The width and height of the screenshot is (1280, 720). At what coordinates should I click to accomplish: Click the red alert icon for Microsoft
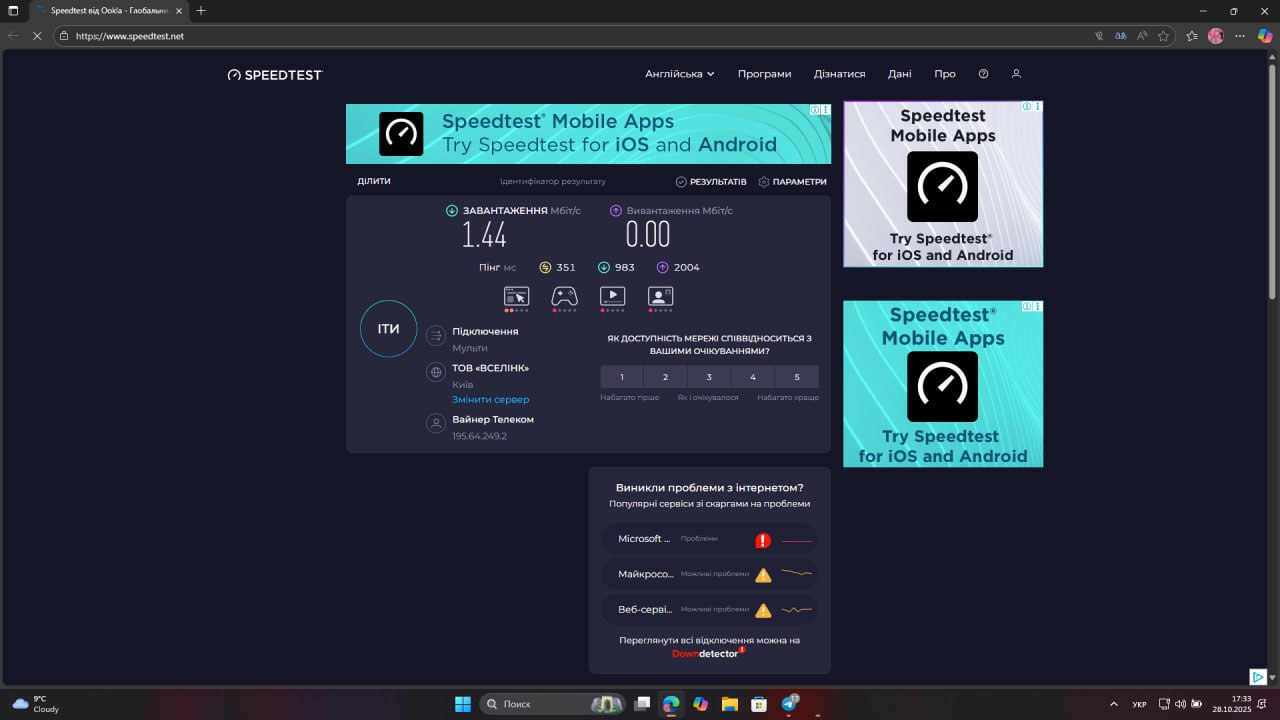(763, 540)
